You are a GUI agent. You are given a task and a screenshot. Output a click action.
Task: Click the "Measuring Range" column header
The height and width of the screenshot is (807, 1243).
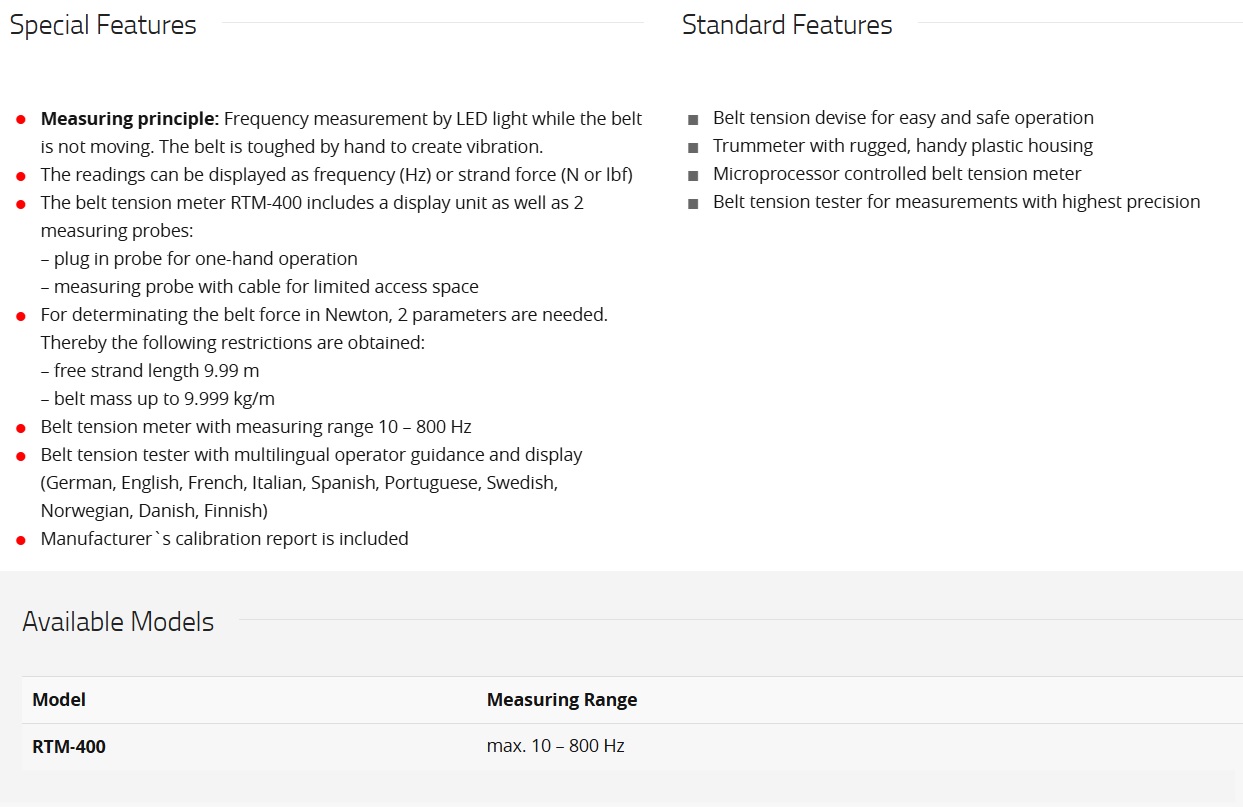[x=562, y=700]
